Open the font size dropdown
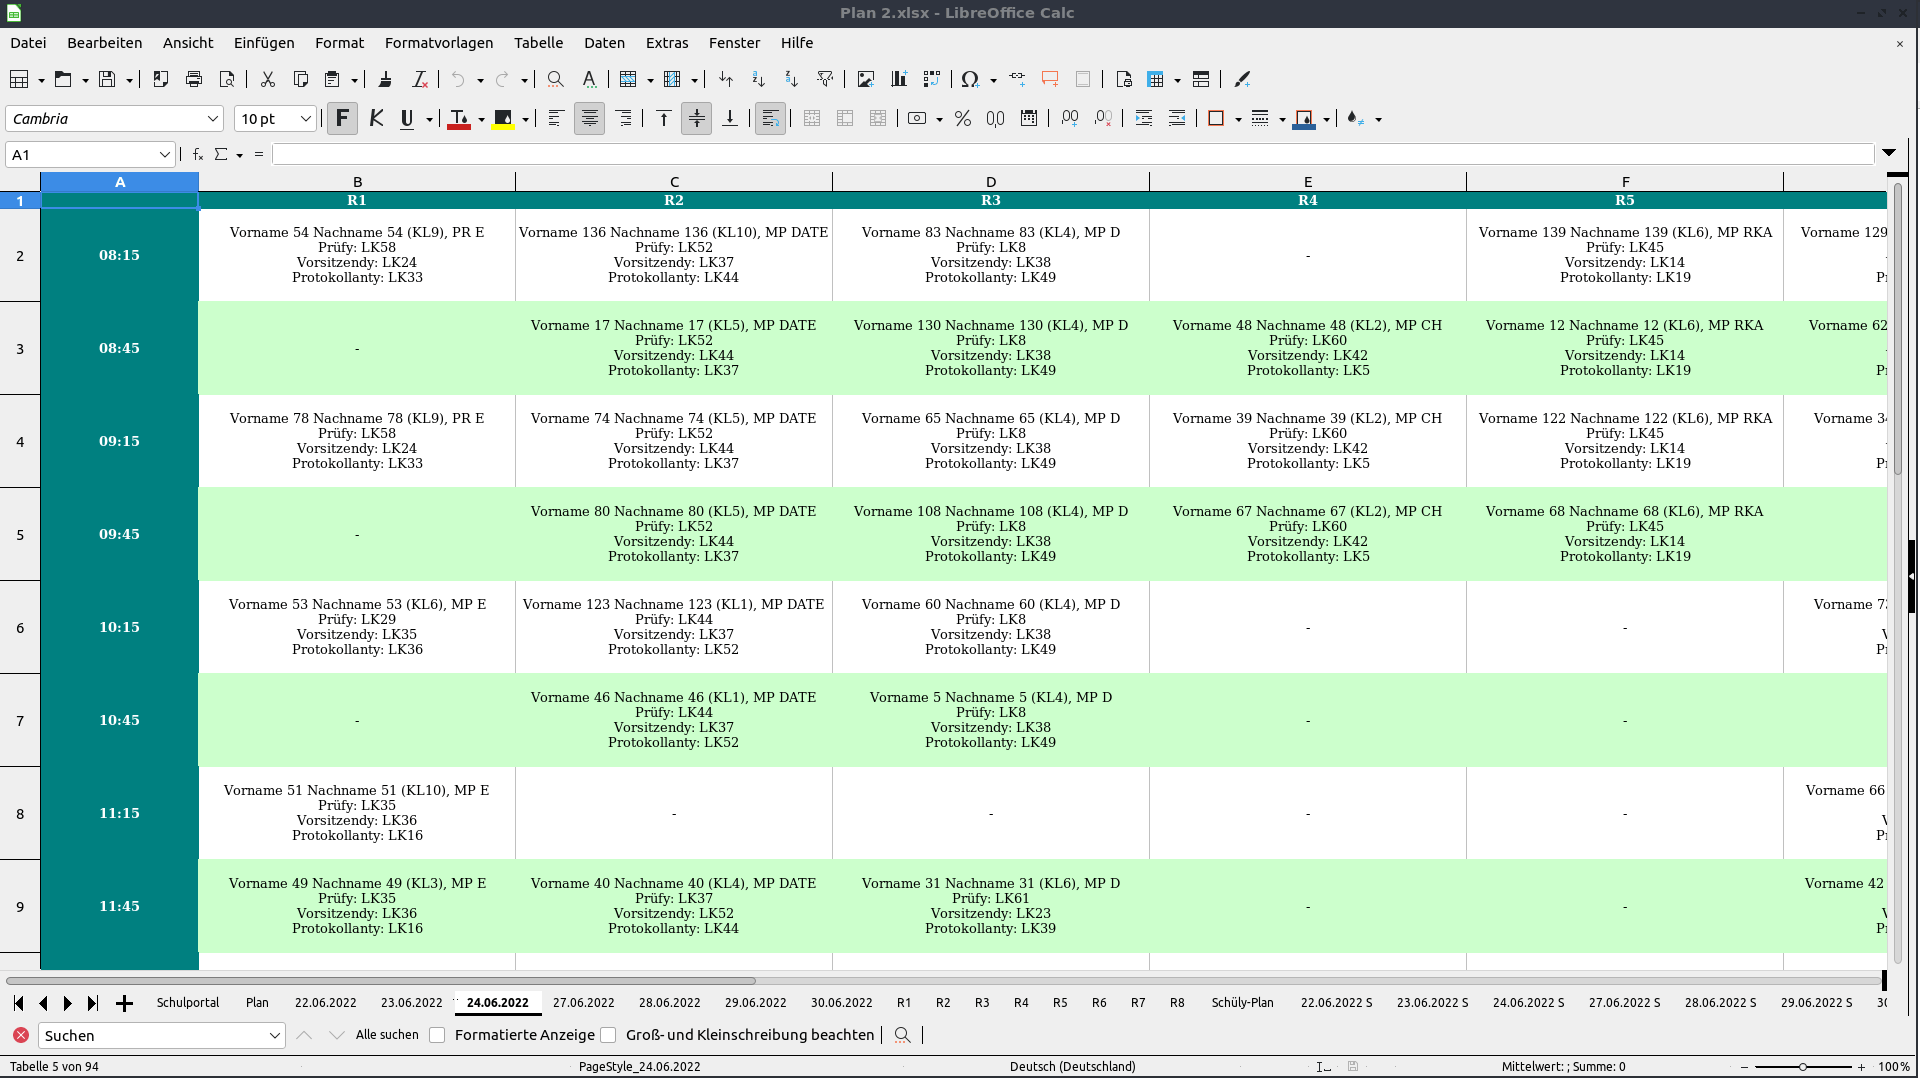The image size is (1920, 1080). pyautogui.click(x=306, y=118)
